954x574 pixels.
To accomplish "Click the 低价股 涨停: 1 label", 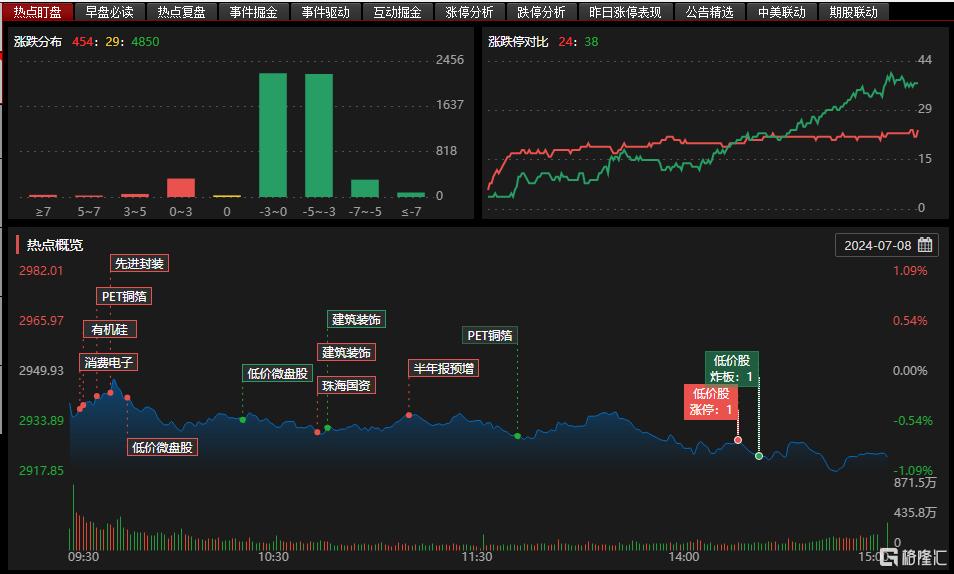I will pos(711,401).
